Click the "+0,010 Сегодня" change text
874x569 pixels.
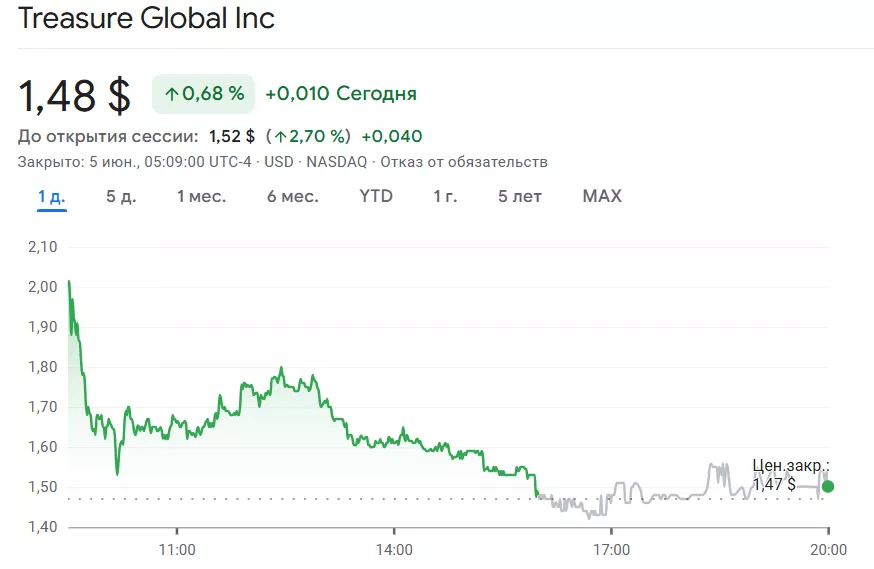point(341,94)
